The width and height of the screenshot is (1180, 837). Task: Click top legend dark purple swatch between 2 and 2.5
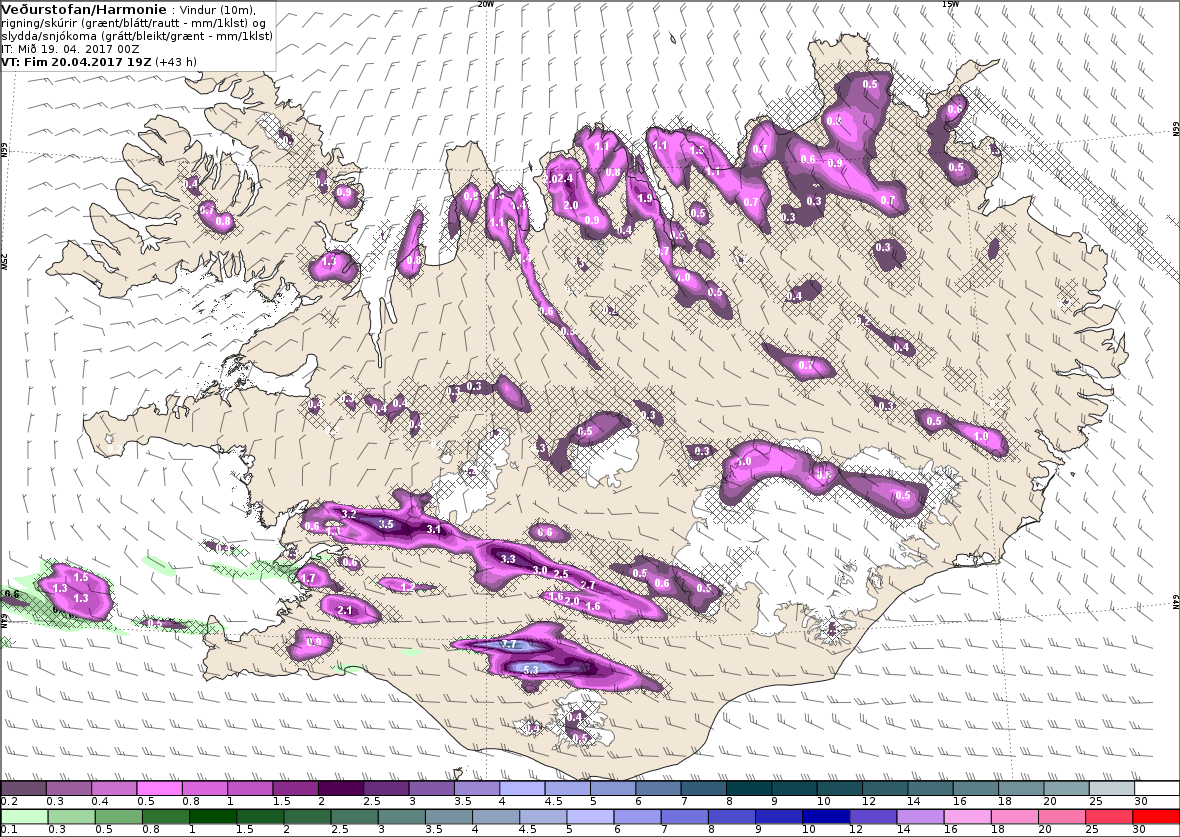click(340, 789)
